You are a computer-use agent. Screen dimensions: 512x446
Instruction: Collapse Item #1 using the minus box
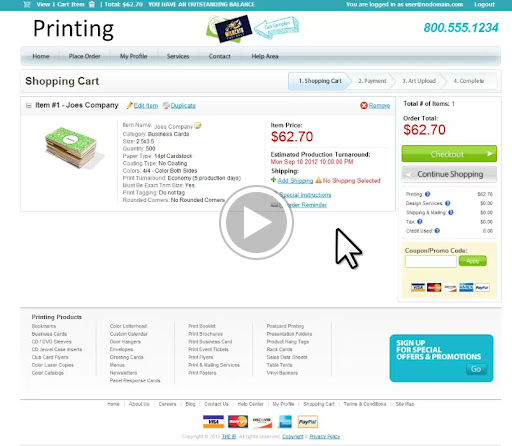click(x=29, y=106)
